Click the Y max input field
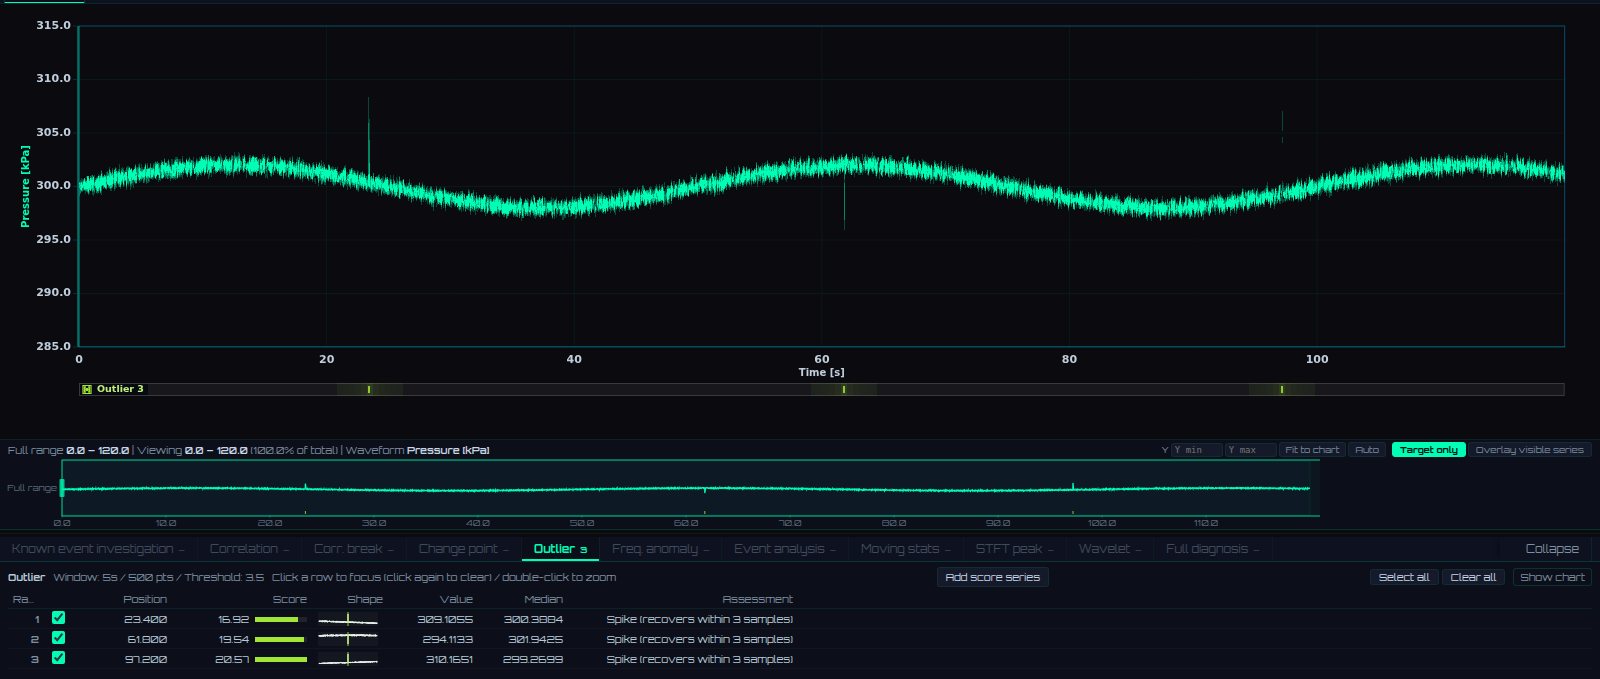The height and width of the screenshot is (679, 1600). [x=1251, y=450]
